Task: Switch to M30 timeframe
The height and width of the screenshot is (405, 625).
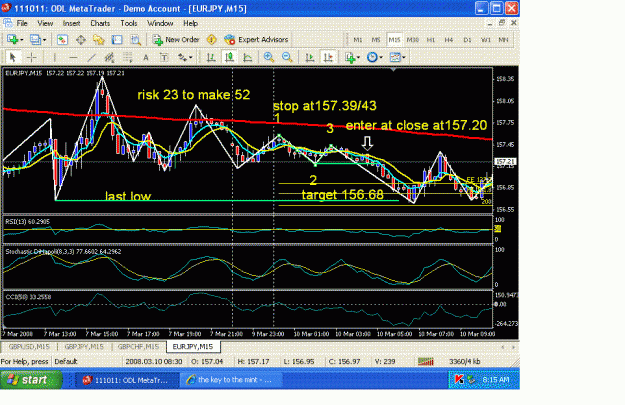Action: click(413, 40)
